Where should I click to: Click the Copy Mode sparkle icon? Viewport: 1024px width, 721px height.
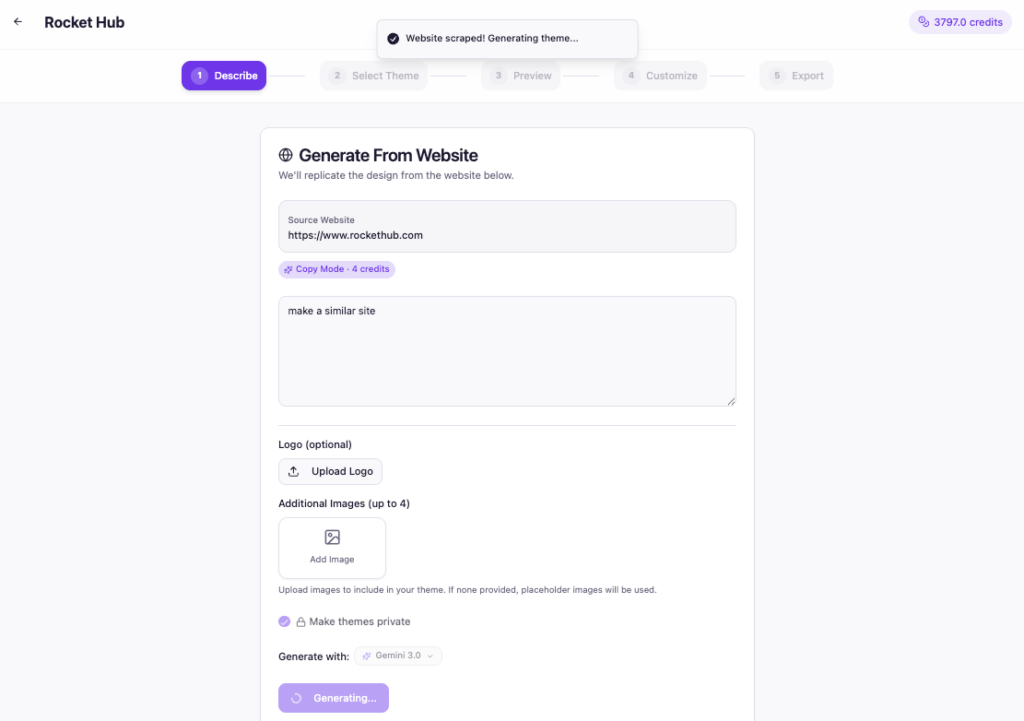(288, 270)
